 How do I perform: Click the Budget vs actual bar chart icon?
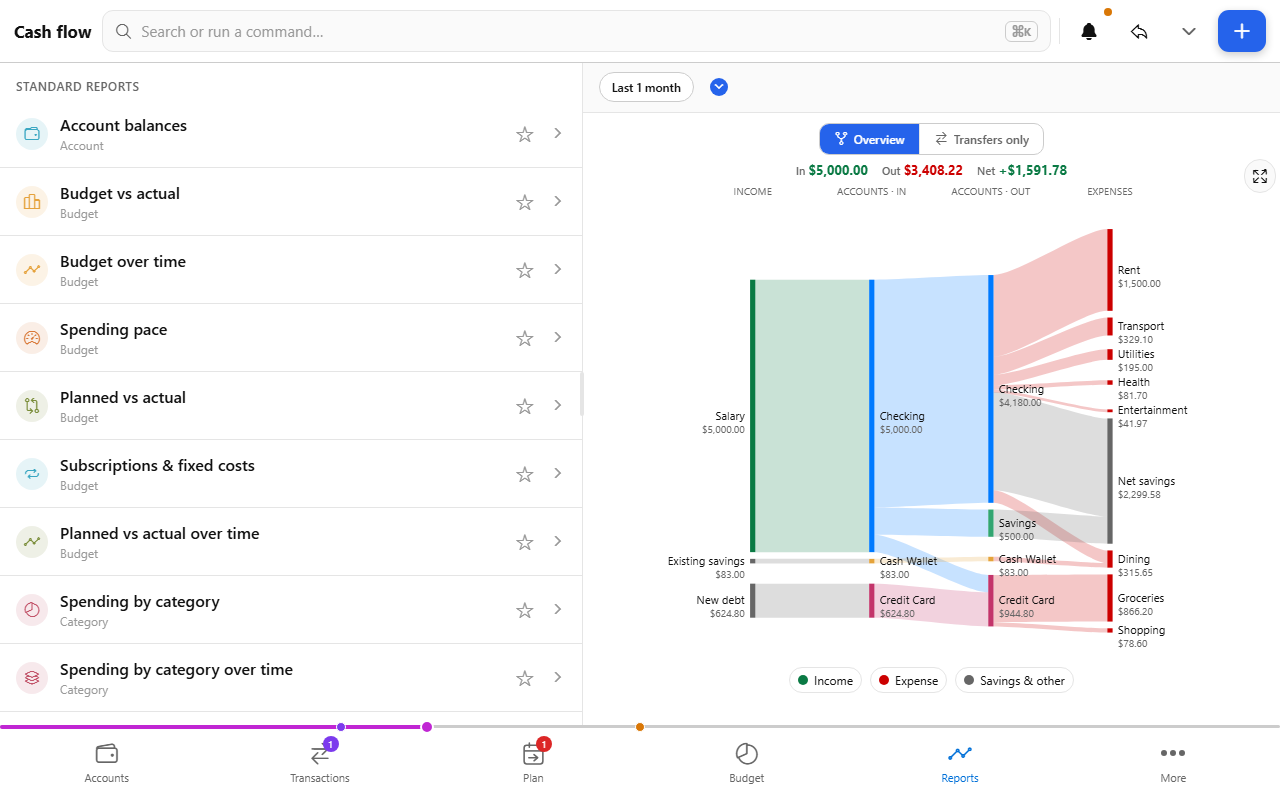pyautogui.click(x=32, y=202)
